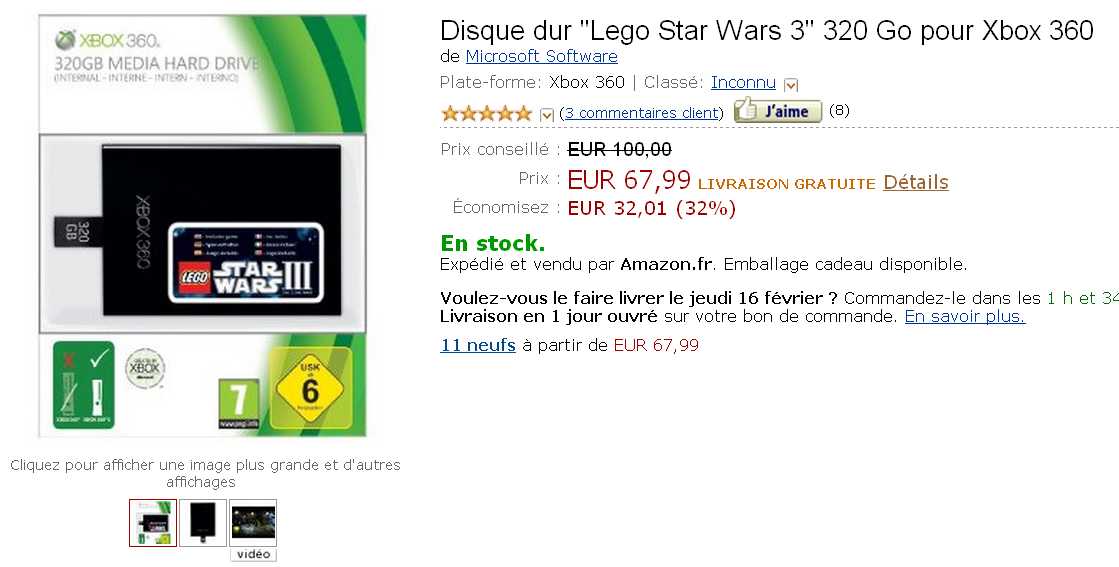Follow the En savoir plus link

point(965,316)
